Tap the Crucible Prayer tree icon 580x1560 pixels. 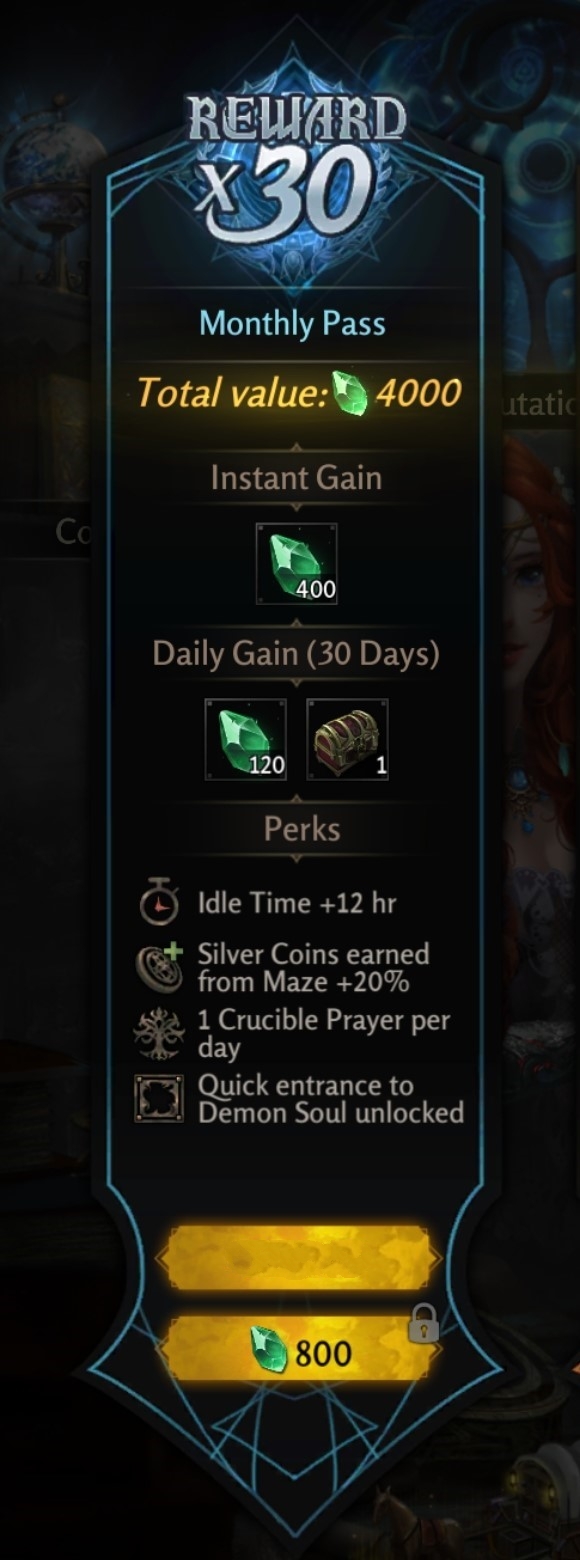tap(159, 1034)
